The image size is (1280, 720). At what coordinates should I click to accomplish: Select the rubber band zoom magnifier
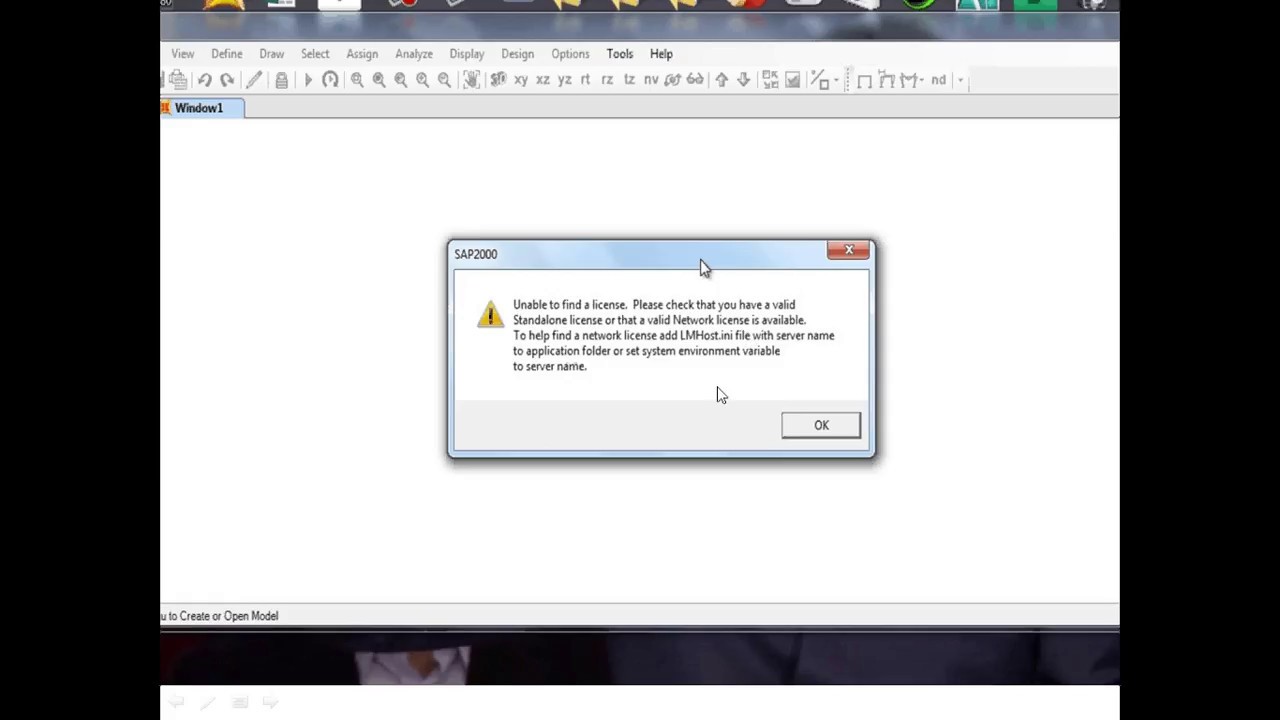(x=357, y=80)
